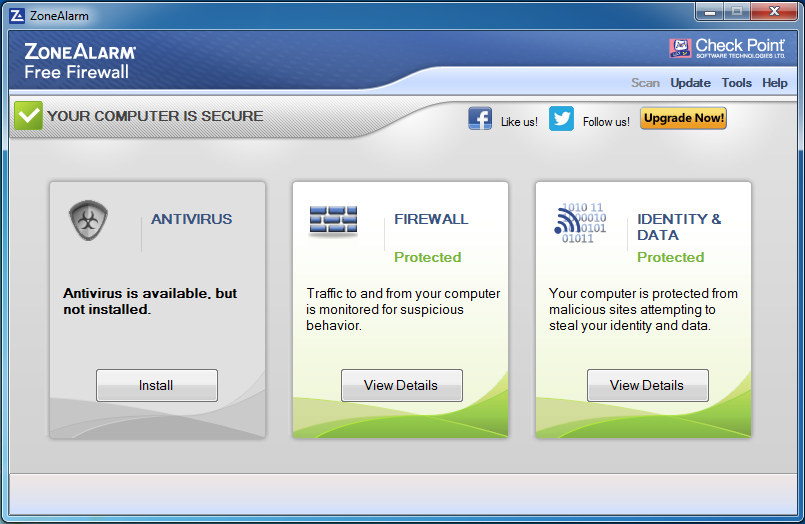Click 'YOUR COMPUTER IS SECURE' status text
The height and width of the screenshot is (524, 805).
coord(155,116)
